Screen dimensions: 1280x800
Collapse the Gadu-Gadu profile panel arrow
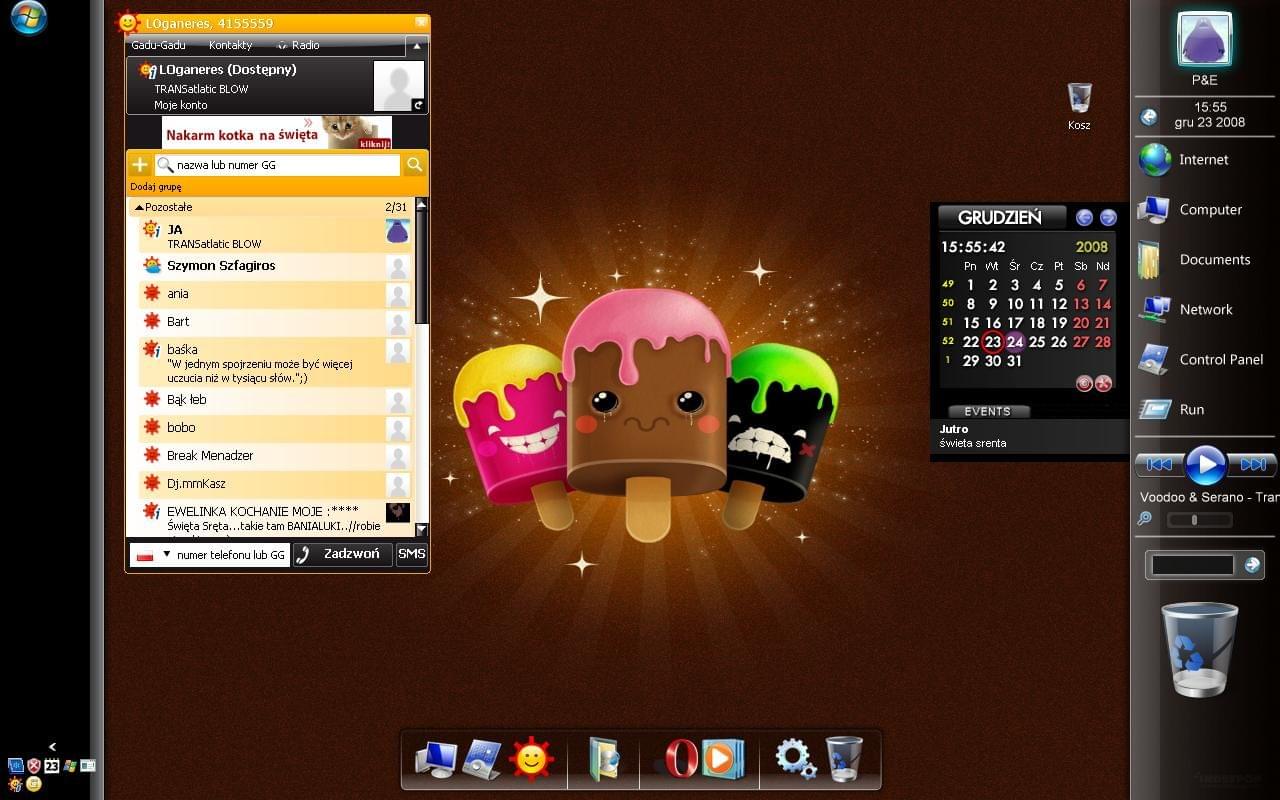[417, 45]
